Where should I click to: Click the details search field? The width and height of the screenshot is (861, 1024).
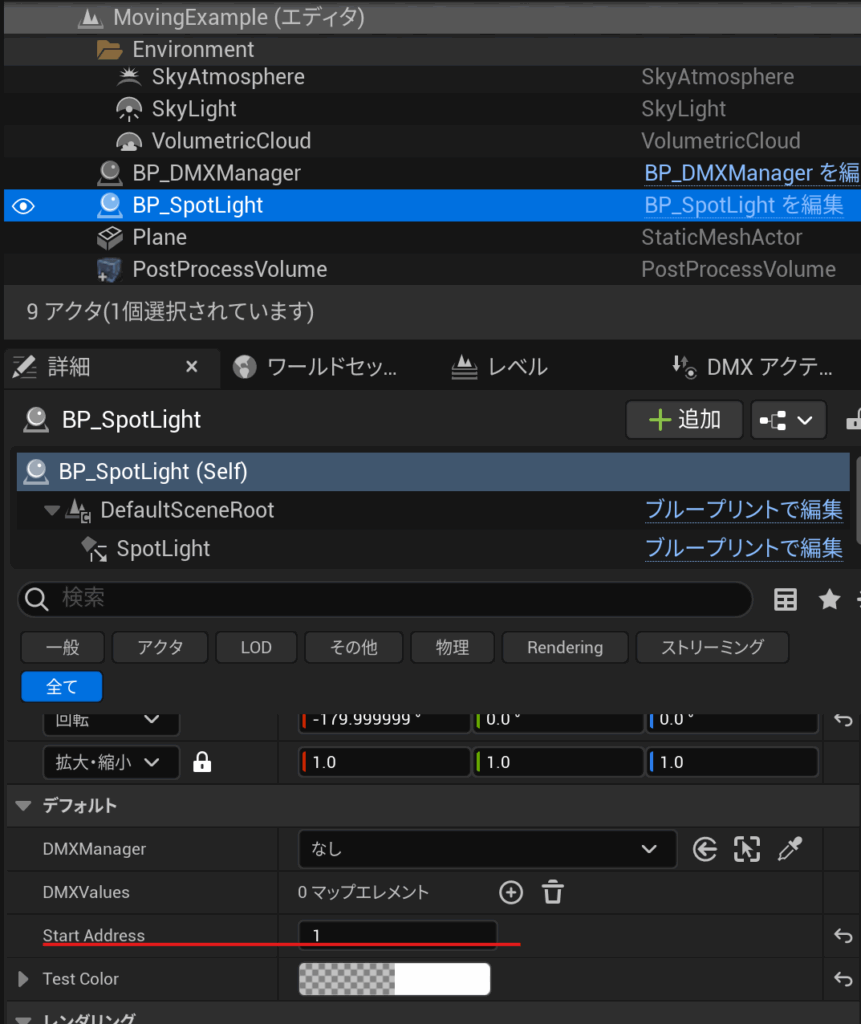coord(385,599)
